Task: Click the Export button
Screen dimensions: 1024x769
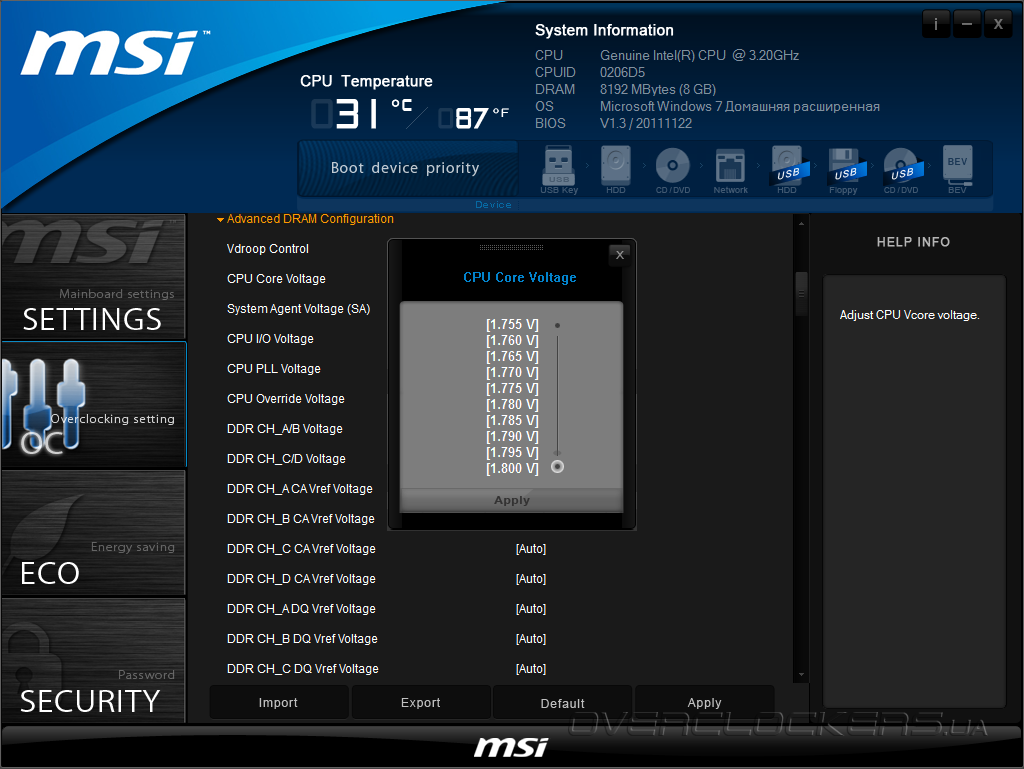Action: 421,702
